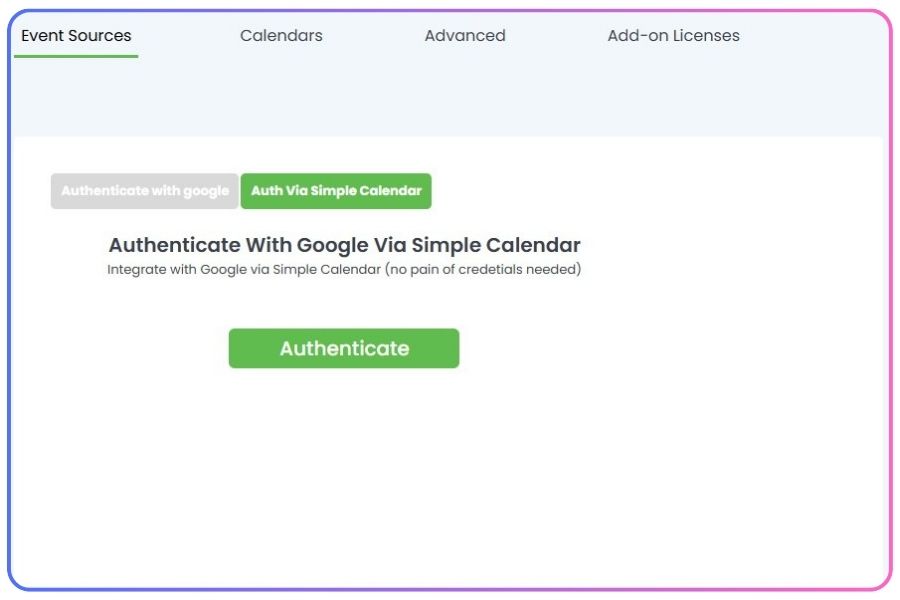Go to the Advanced tab
Image resolution: width=900 pixels, height=600 pixels.
click(x=465, y=36)
